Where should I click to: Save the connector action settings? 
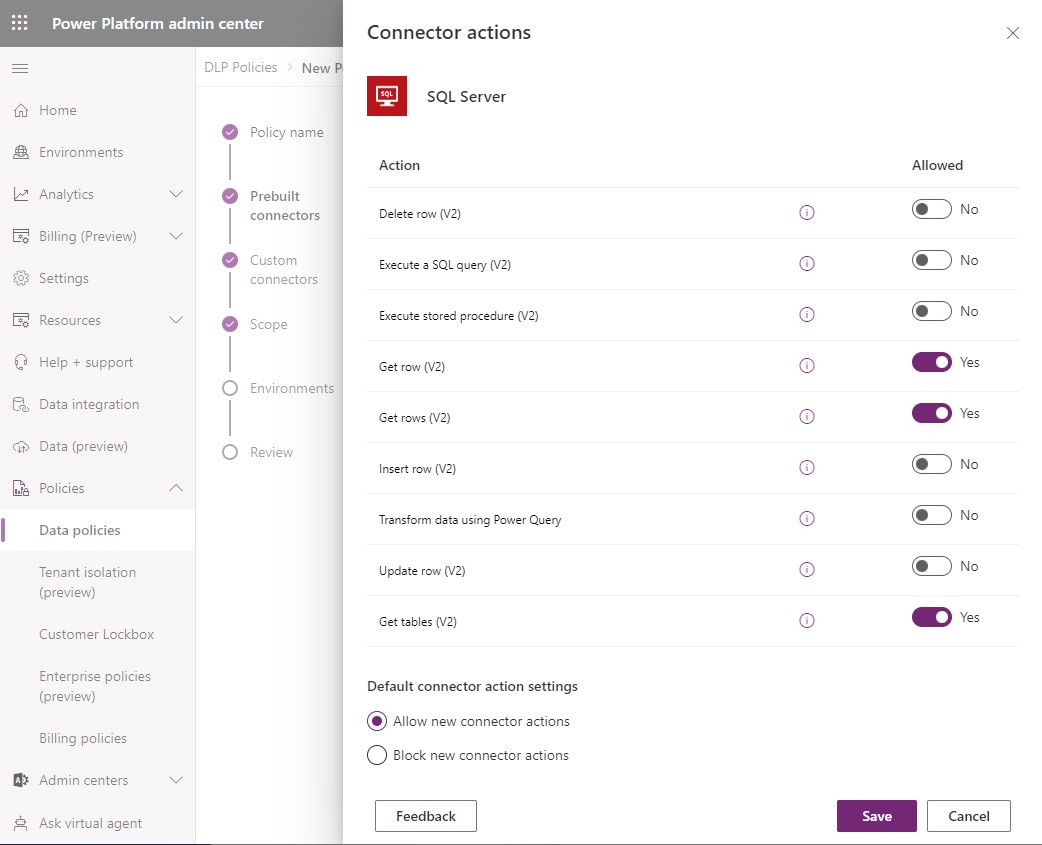click(x=876, y=816)
